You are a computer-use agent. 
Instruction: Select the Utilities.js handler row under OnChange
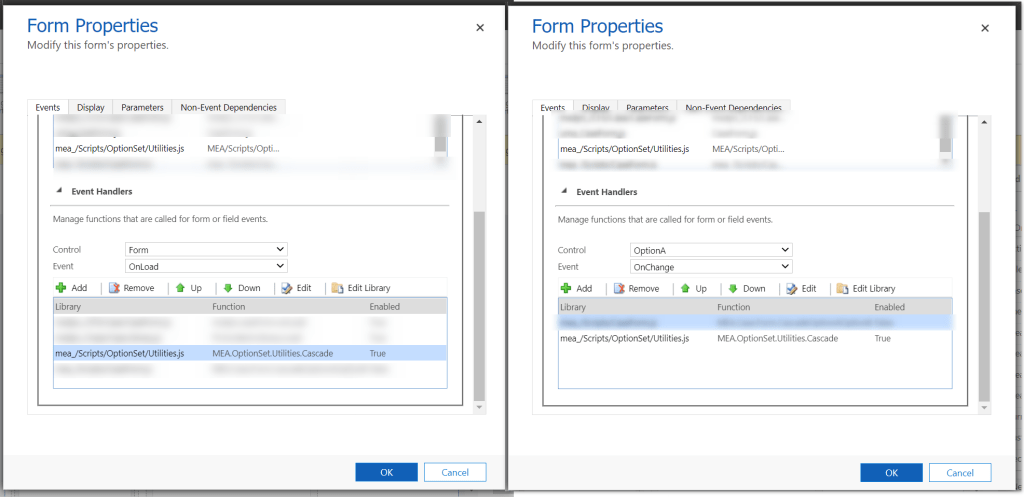754,339
